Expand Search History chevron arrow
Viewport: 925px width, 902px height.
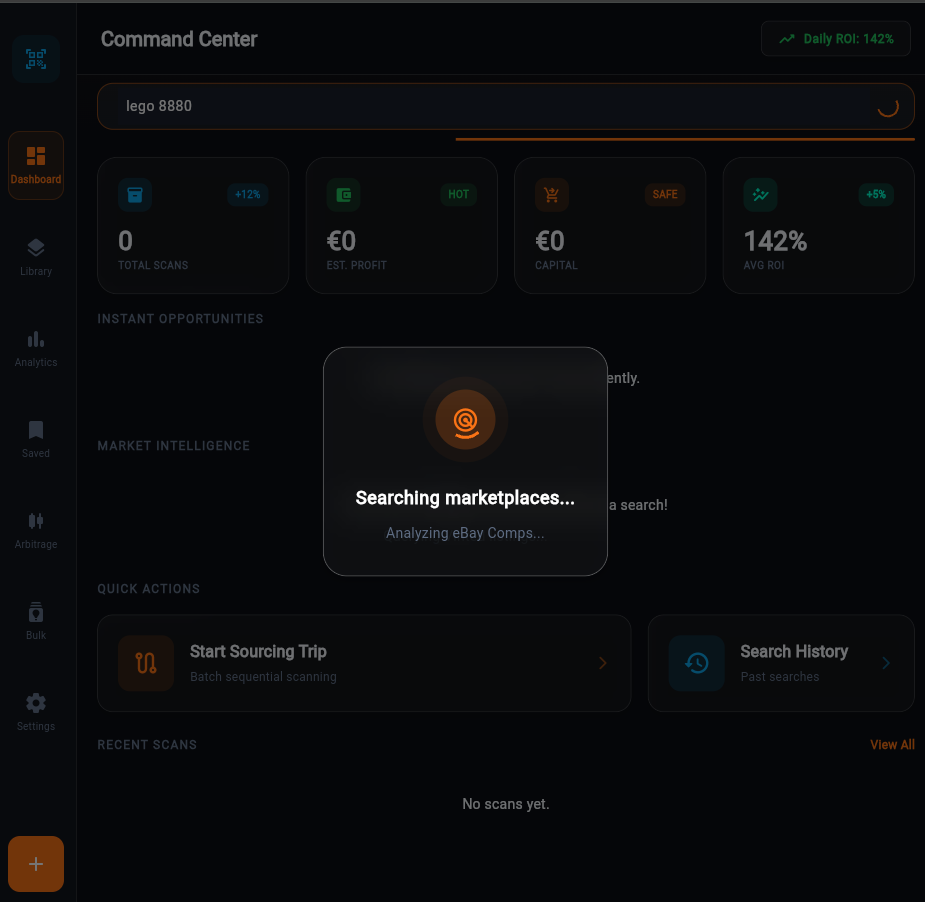[x=886, y=663]
